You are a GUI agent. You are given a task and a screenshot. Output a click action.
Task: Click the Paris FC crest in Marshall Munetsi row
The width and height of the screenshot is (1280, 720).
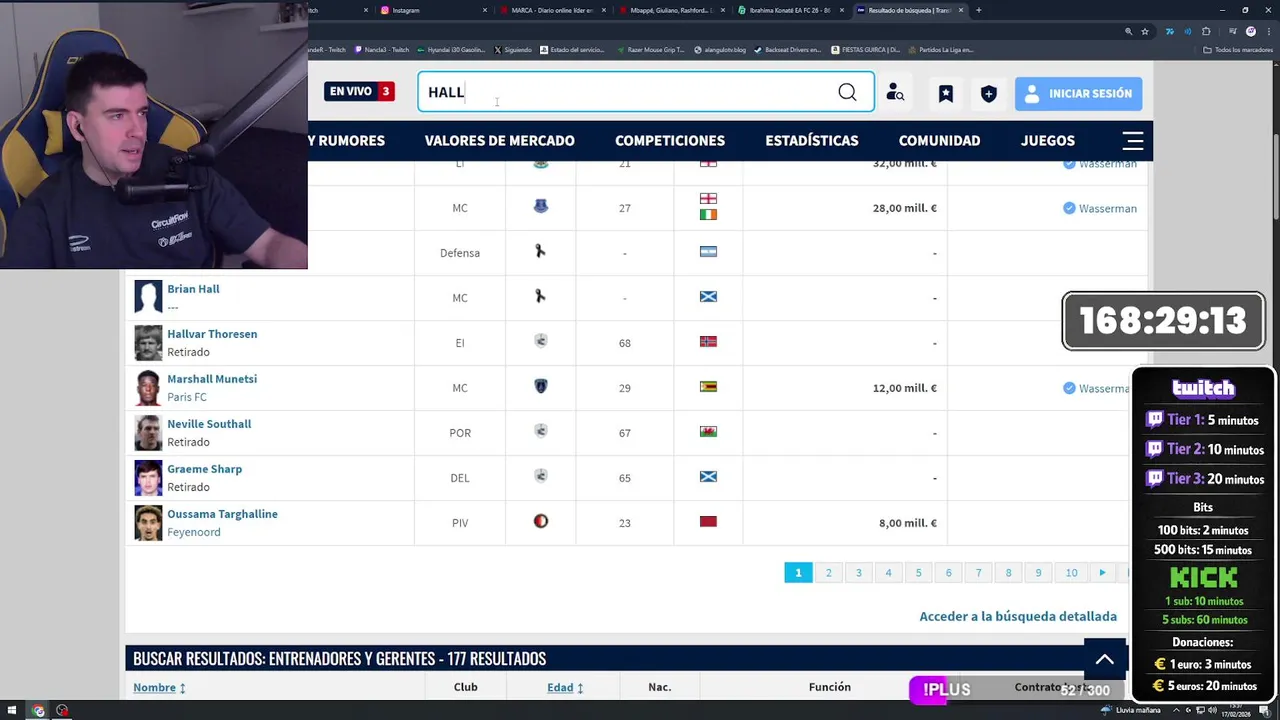(x=541, y=387)
